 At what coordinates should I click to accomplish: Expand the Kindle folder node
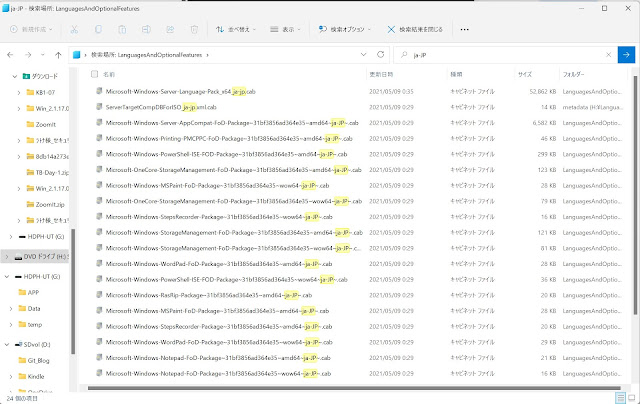point(11,377)
